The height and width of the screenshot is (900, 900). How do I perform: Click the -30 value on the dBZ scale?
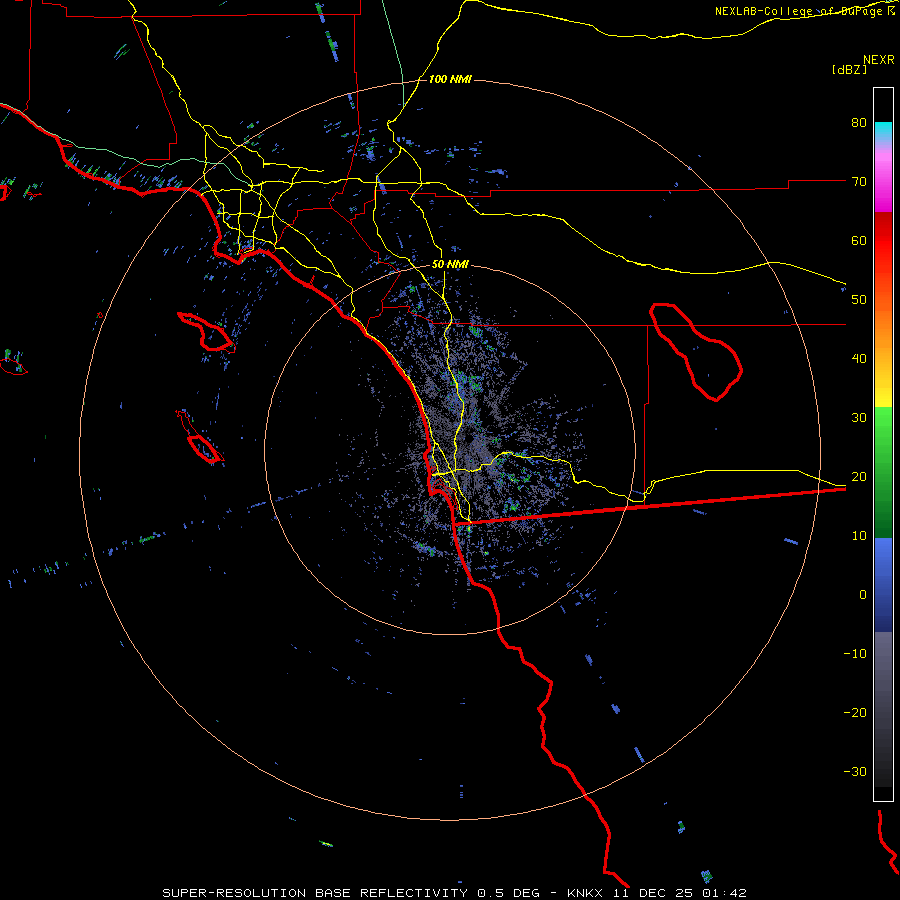855,771
